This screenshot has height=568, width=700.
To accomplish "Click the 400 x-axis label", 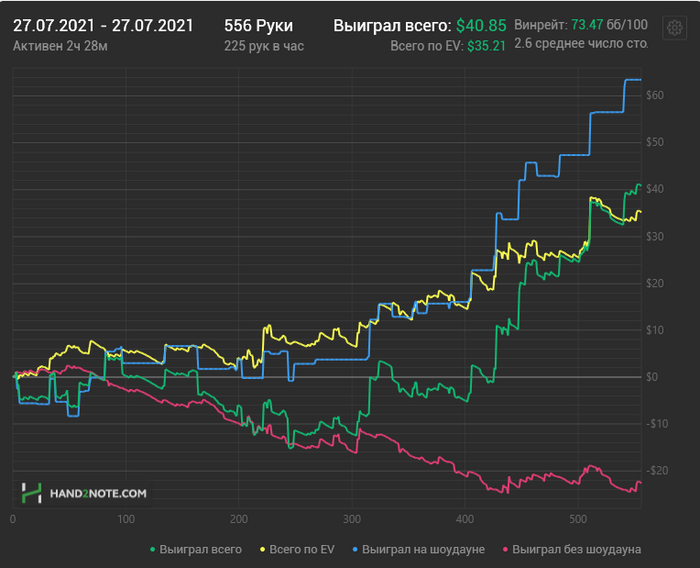I will 465,519.
